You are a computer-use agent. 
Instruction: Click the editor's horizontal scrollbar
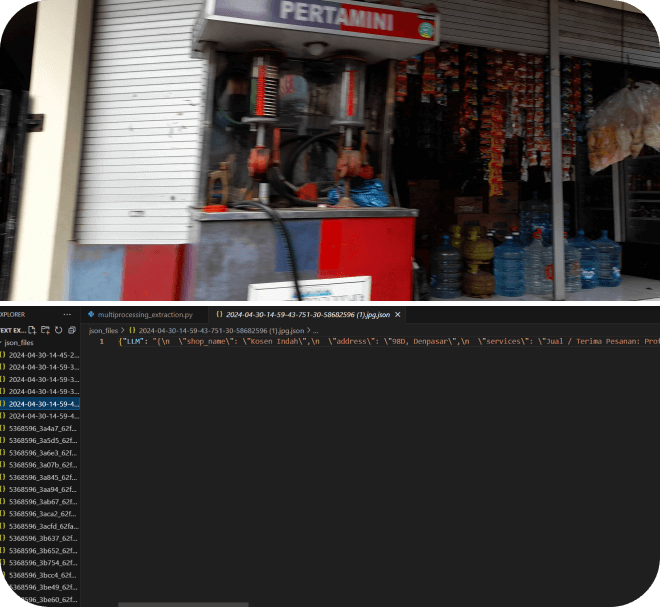pos(168,604)
